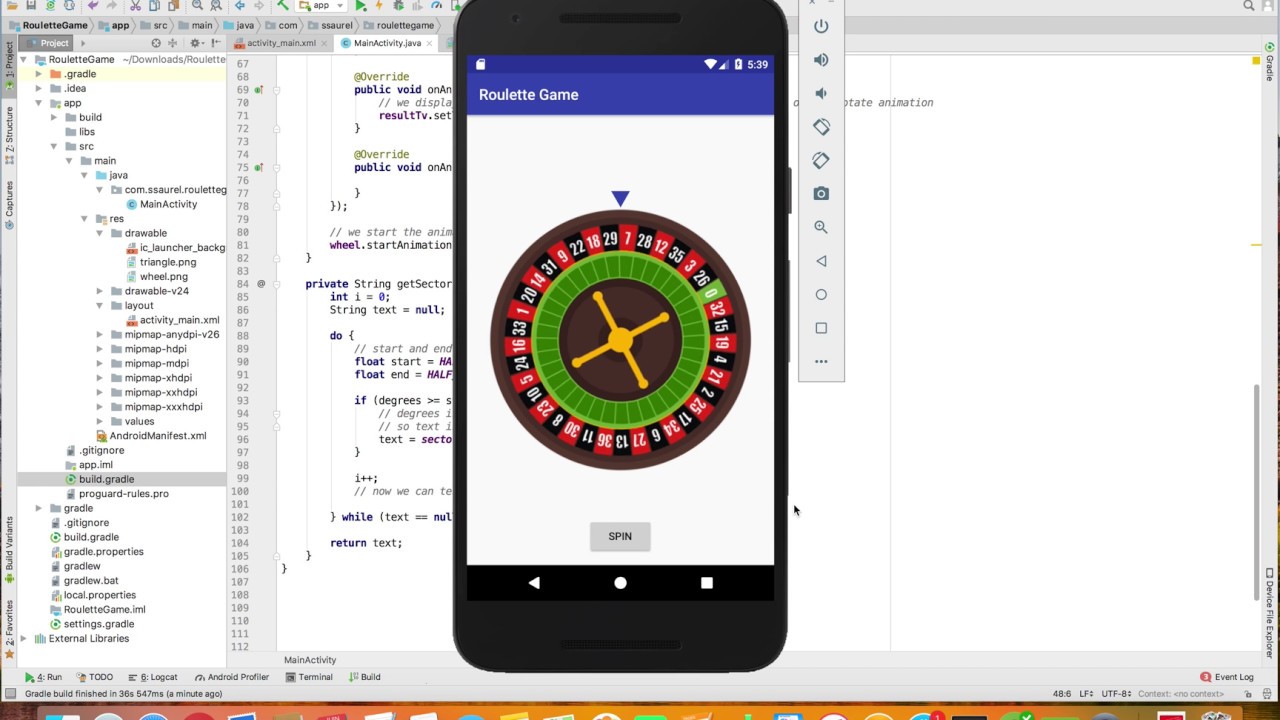The width and height of the screenshot is (1280, 720).
Task: Select AndroidManifest.xml in project tree
Action: [x=151, y=436]
